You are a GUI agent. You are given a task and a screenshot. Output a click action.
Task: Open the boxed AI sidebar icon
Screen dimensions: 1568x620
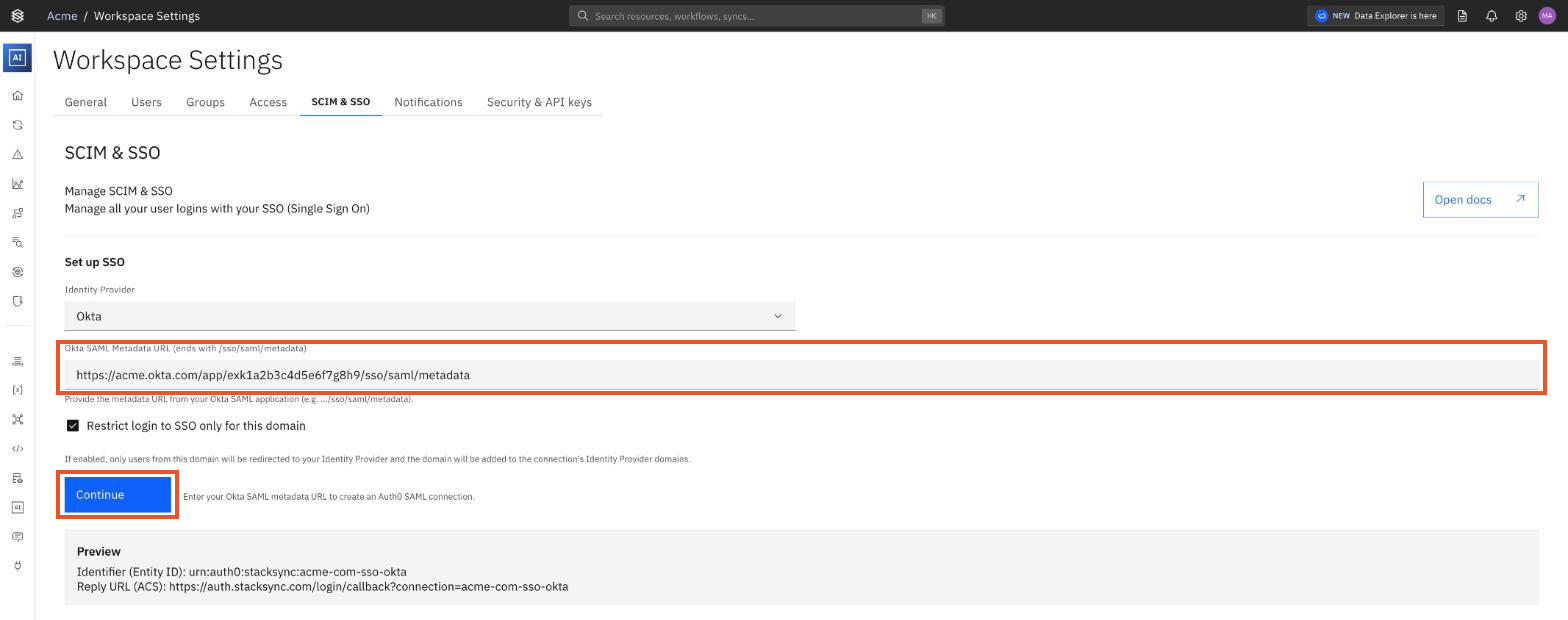tap(17, 508)
